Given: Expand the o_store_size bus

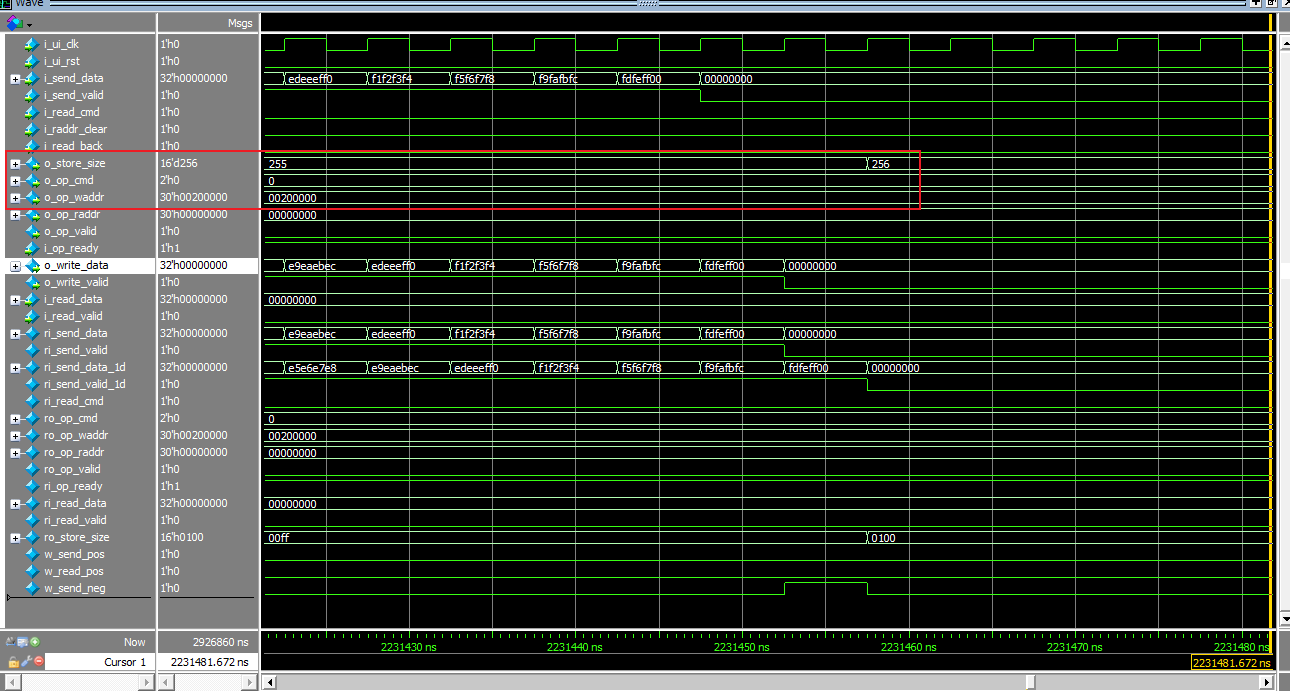Looking at the screenshot, I should 15,163.
